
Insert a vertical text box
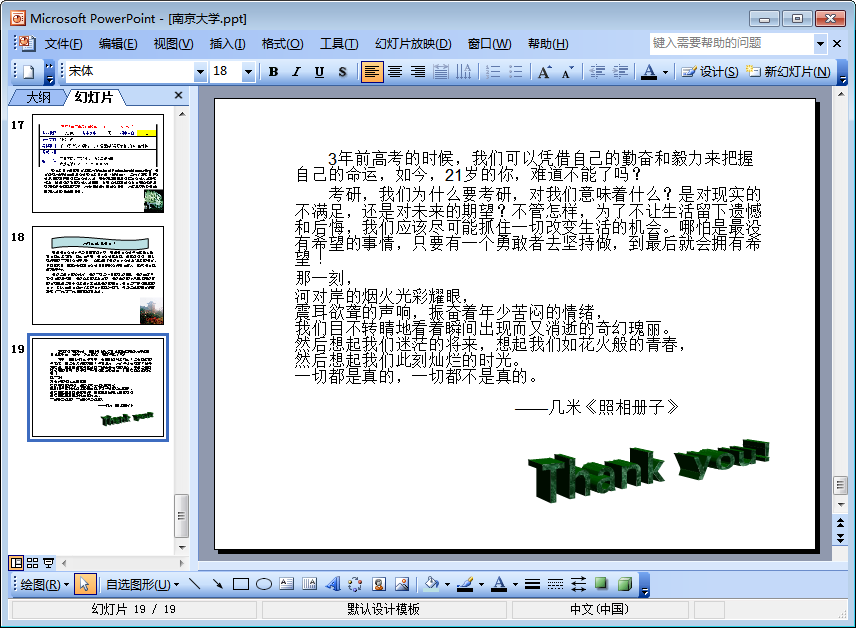coord(310,584)
